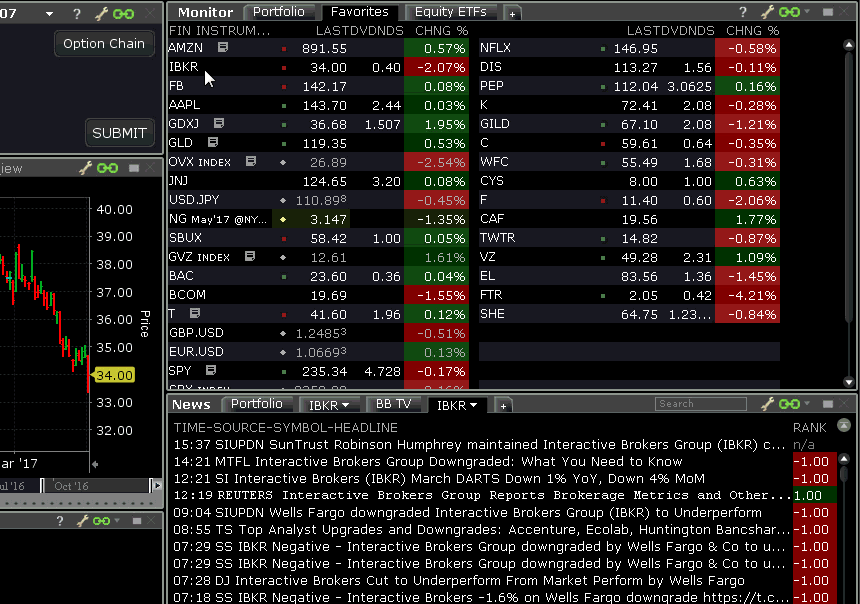This screenshot has height=604, width=860.
Task: Open the active IBKR news tab dropdown arrow
Action: pos(473,406)
